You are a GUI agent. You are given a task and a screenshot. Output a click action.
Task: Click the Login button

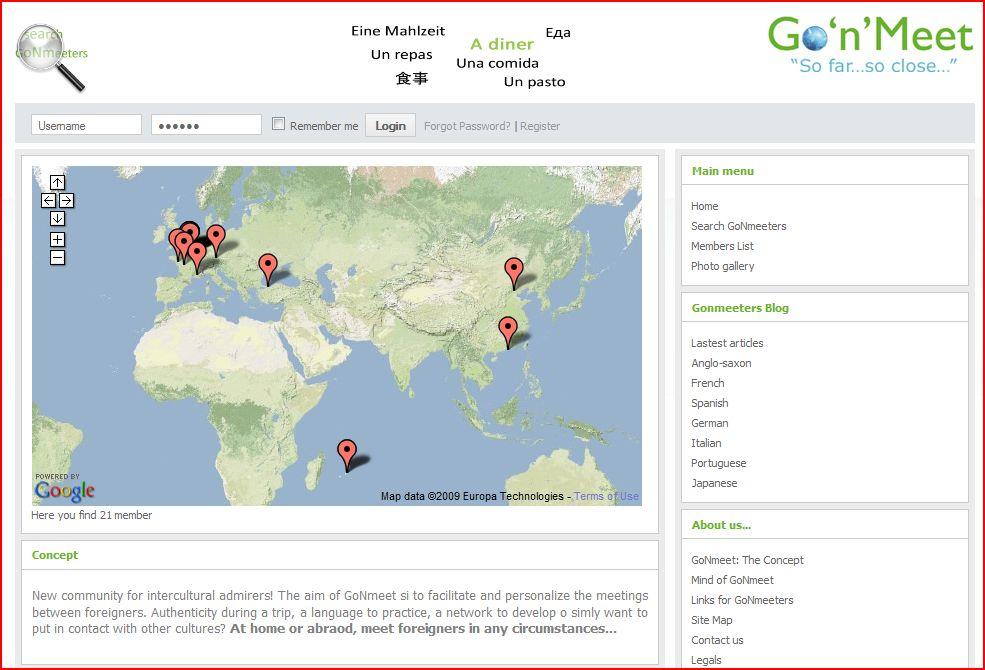(391, 126)
